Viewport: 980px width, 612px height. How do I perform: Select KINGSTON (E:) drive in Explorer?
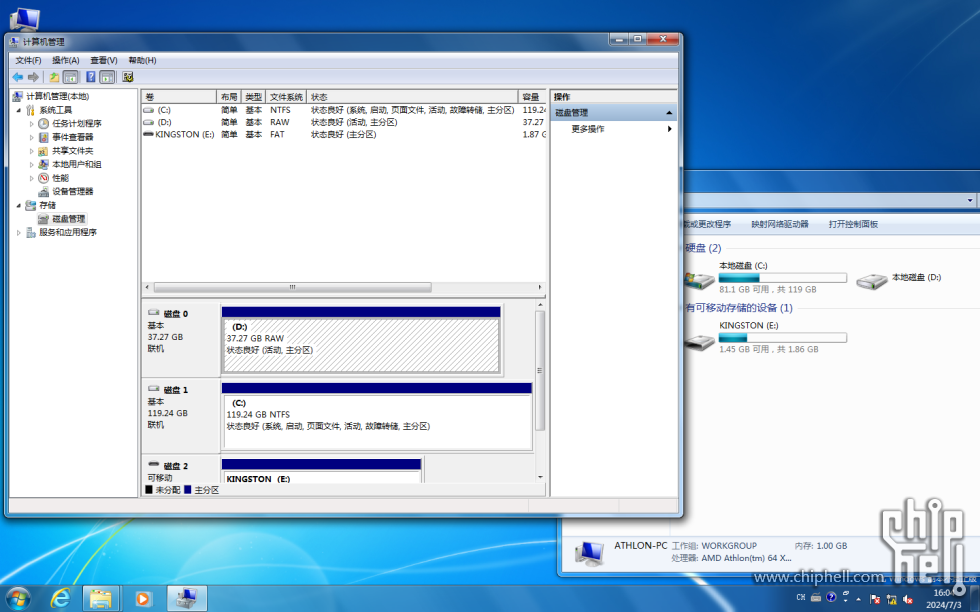766,338
